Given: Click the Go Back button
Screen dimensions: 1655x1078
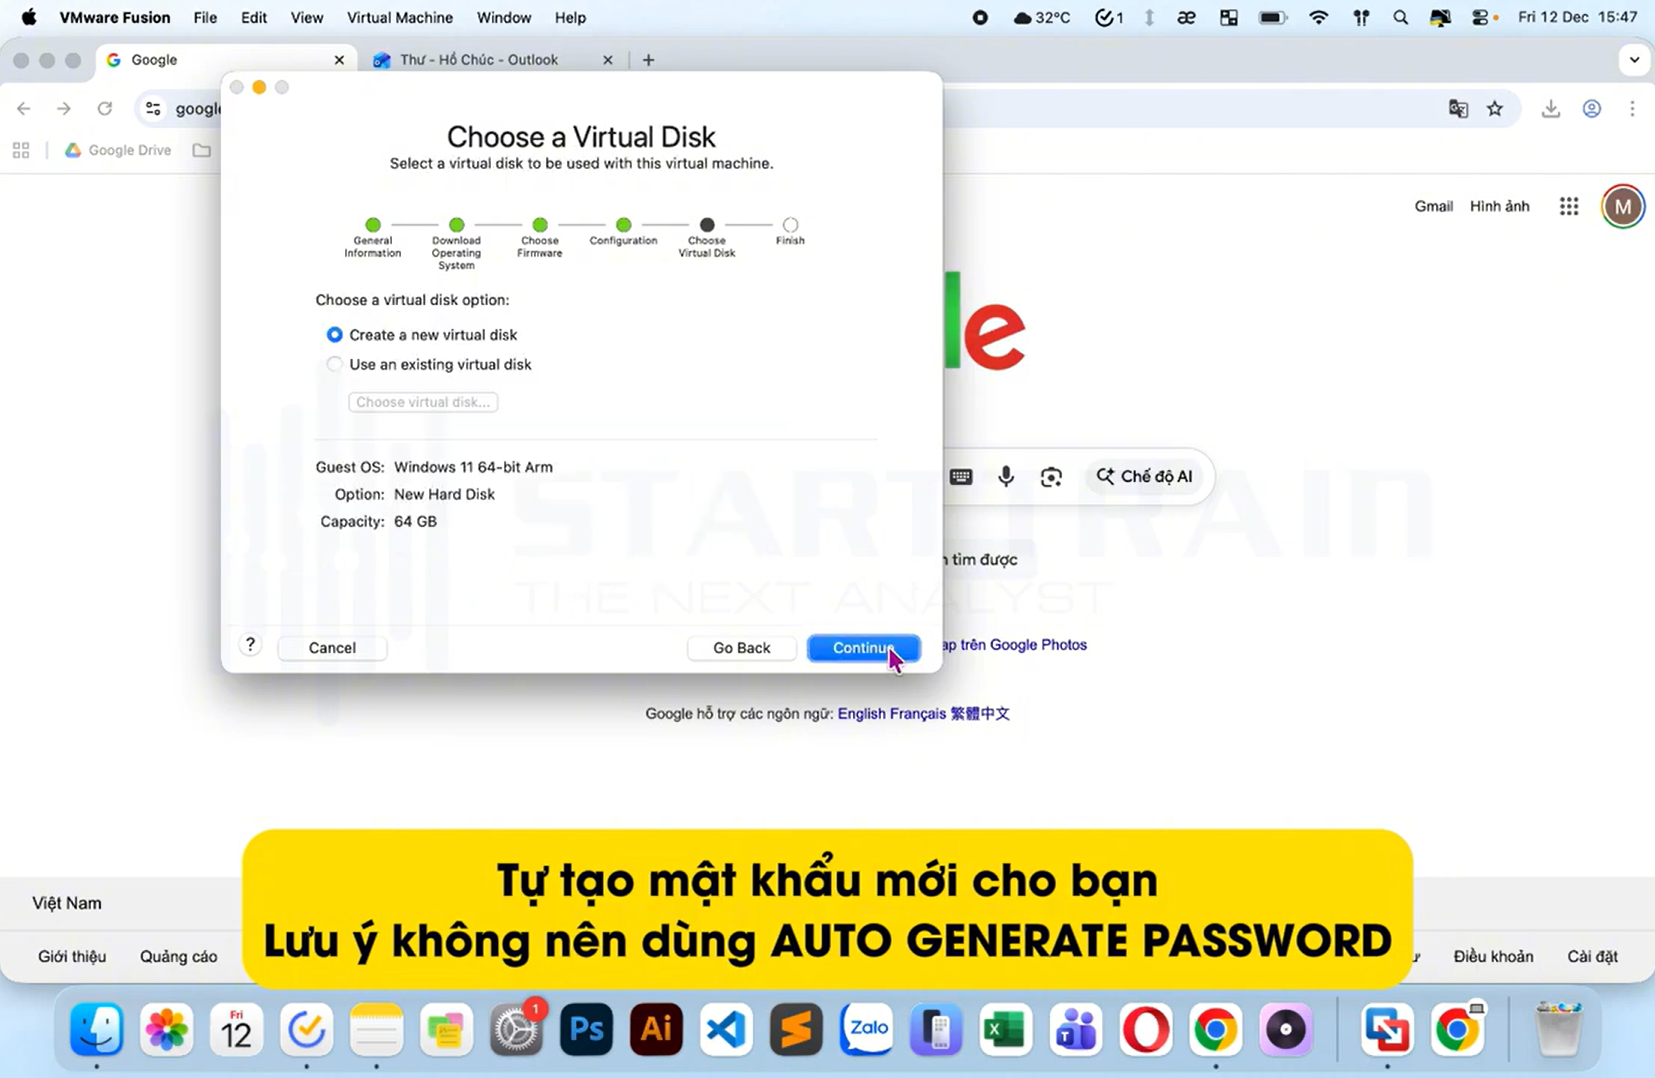Looking at the screenshot, I should [741, 648].
